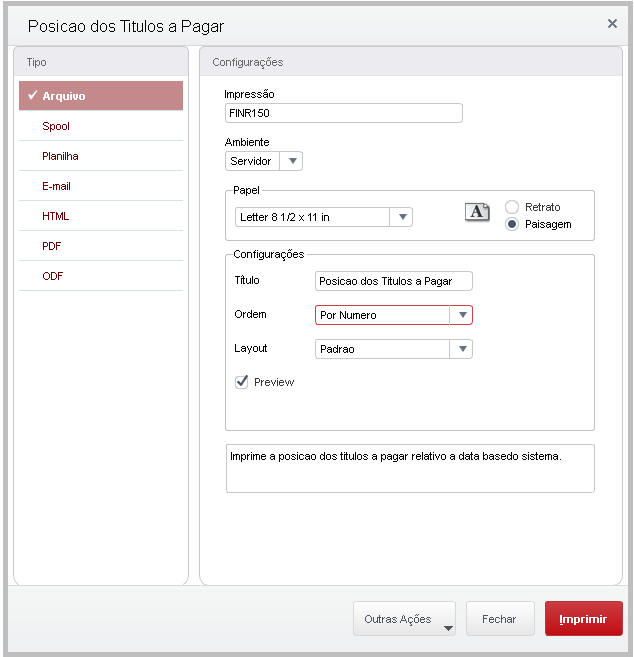Screen dimensions: 634x657
Task: Open the Ambiente Servidor dropdown
Action: [x=264, y=161]
